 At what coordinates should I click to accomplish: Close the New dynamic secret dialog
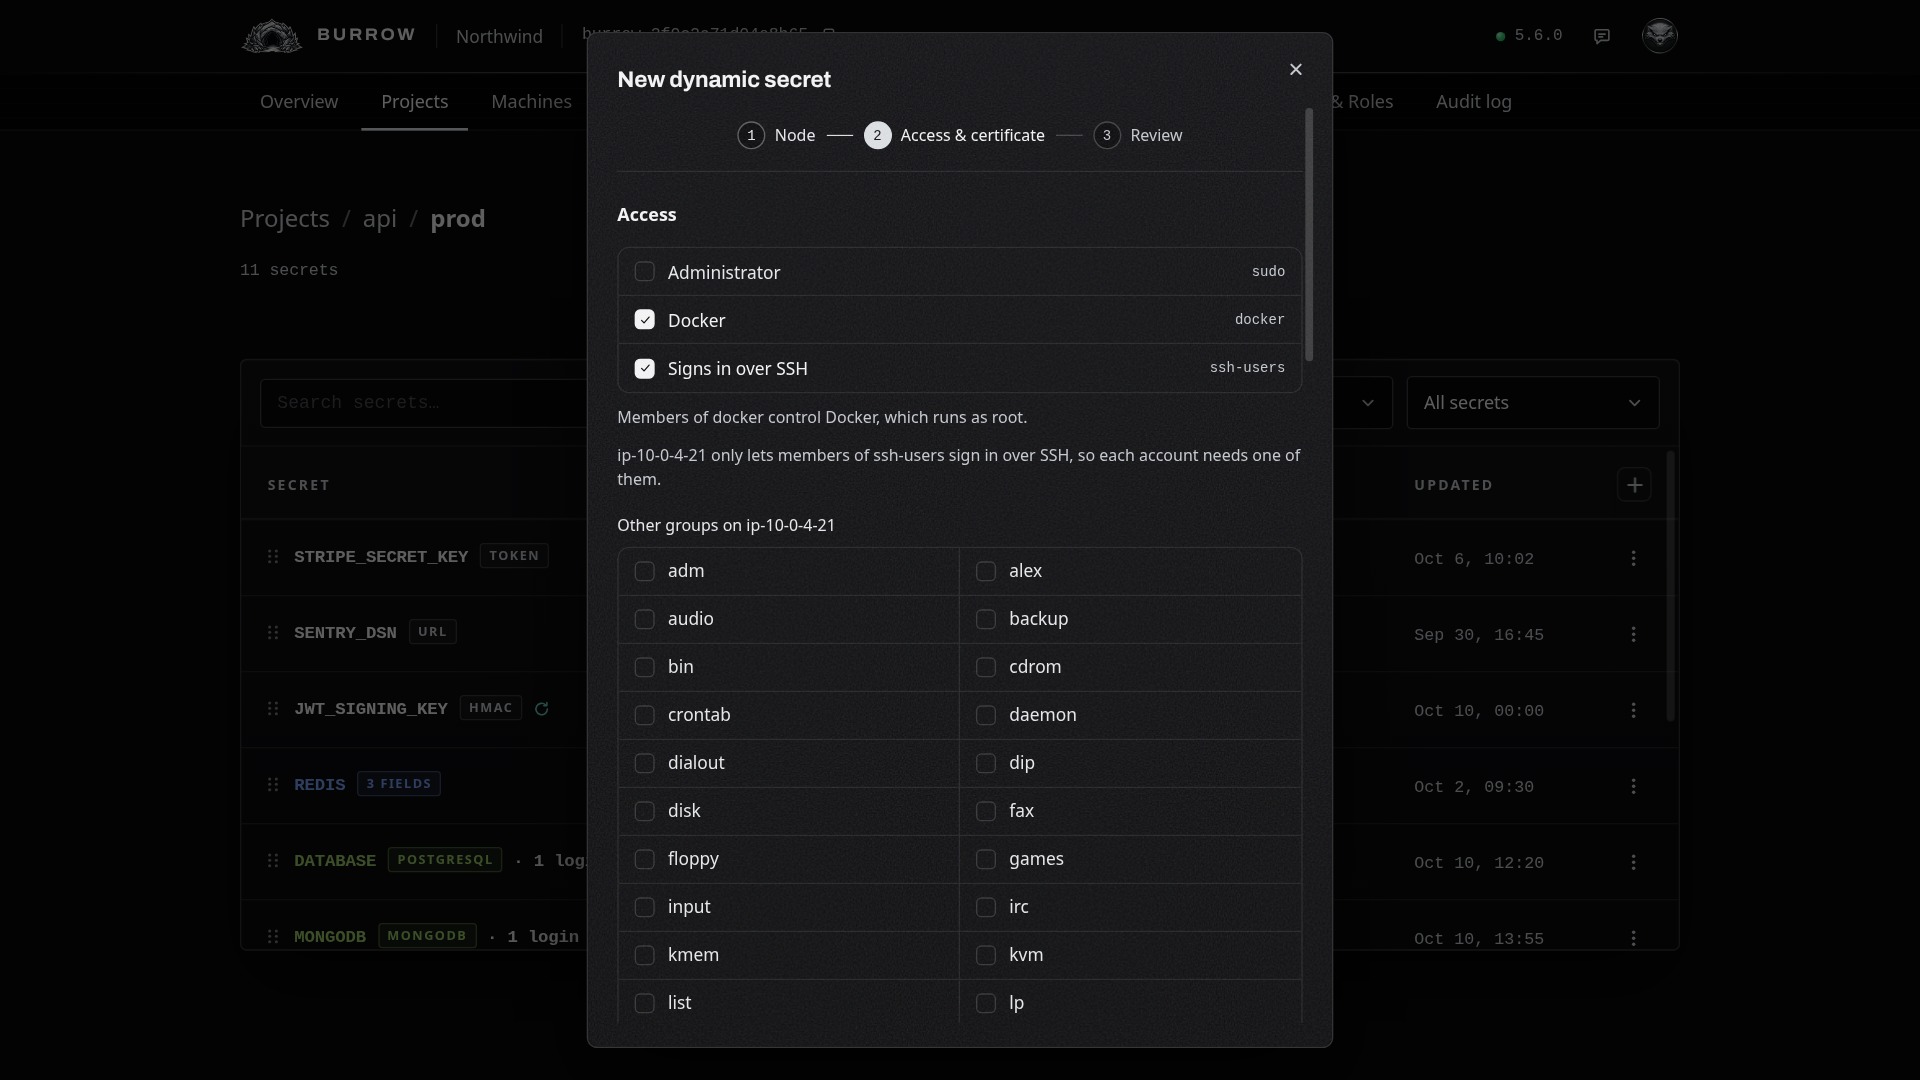1296,69
